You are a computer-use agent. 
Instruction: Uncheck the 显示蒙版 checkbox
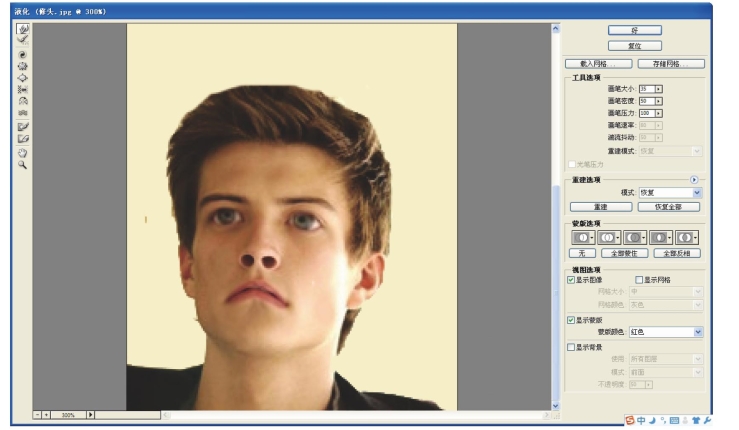coord(571,320)
